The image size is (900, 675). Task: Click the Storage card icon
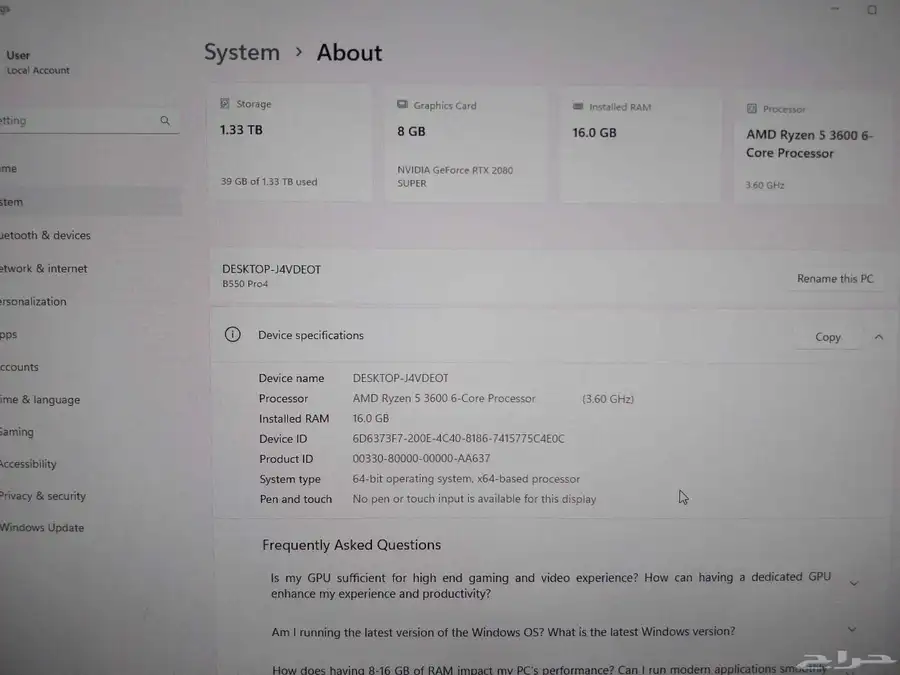[225, 103]
